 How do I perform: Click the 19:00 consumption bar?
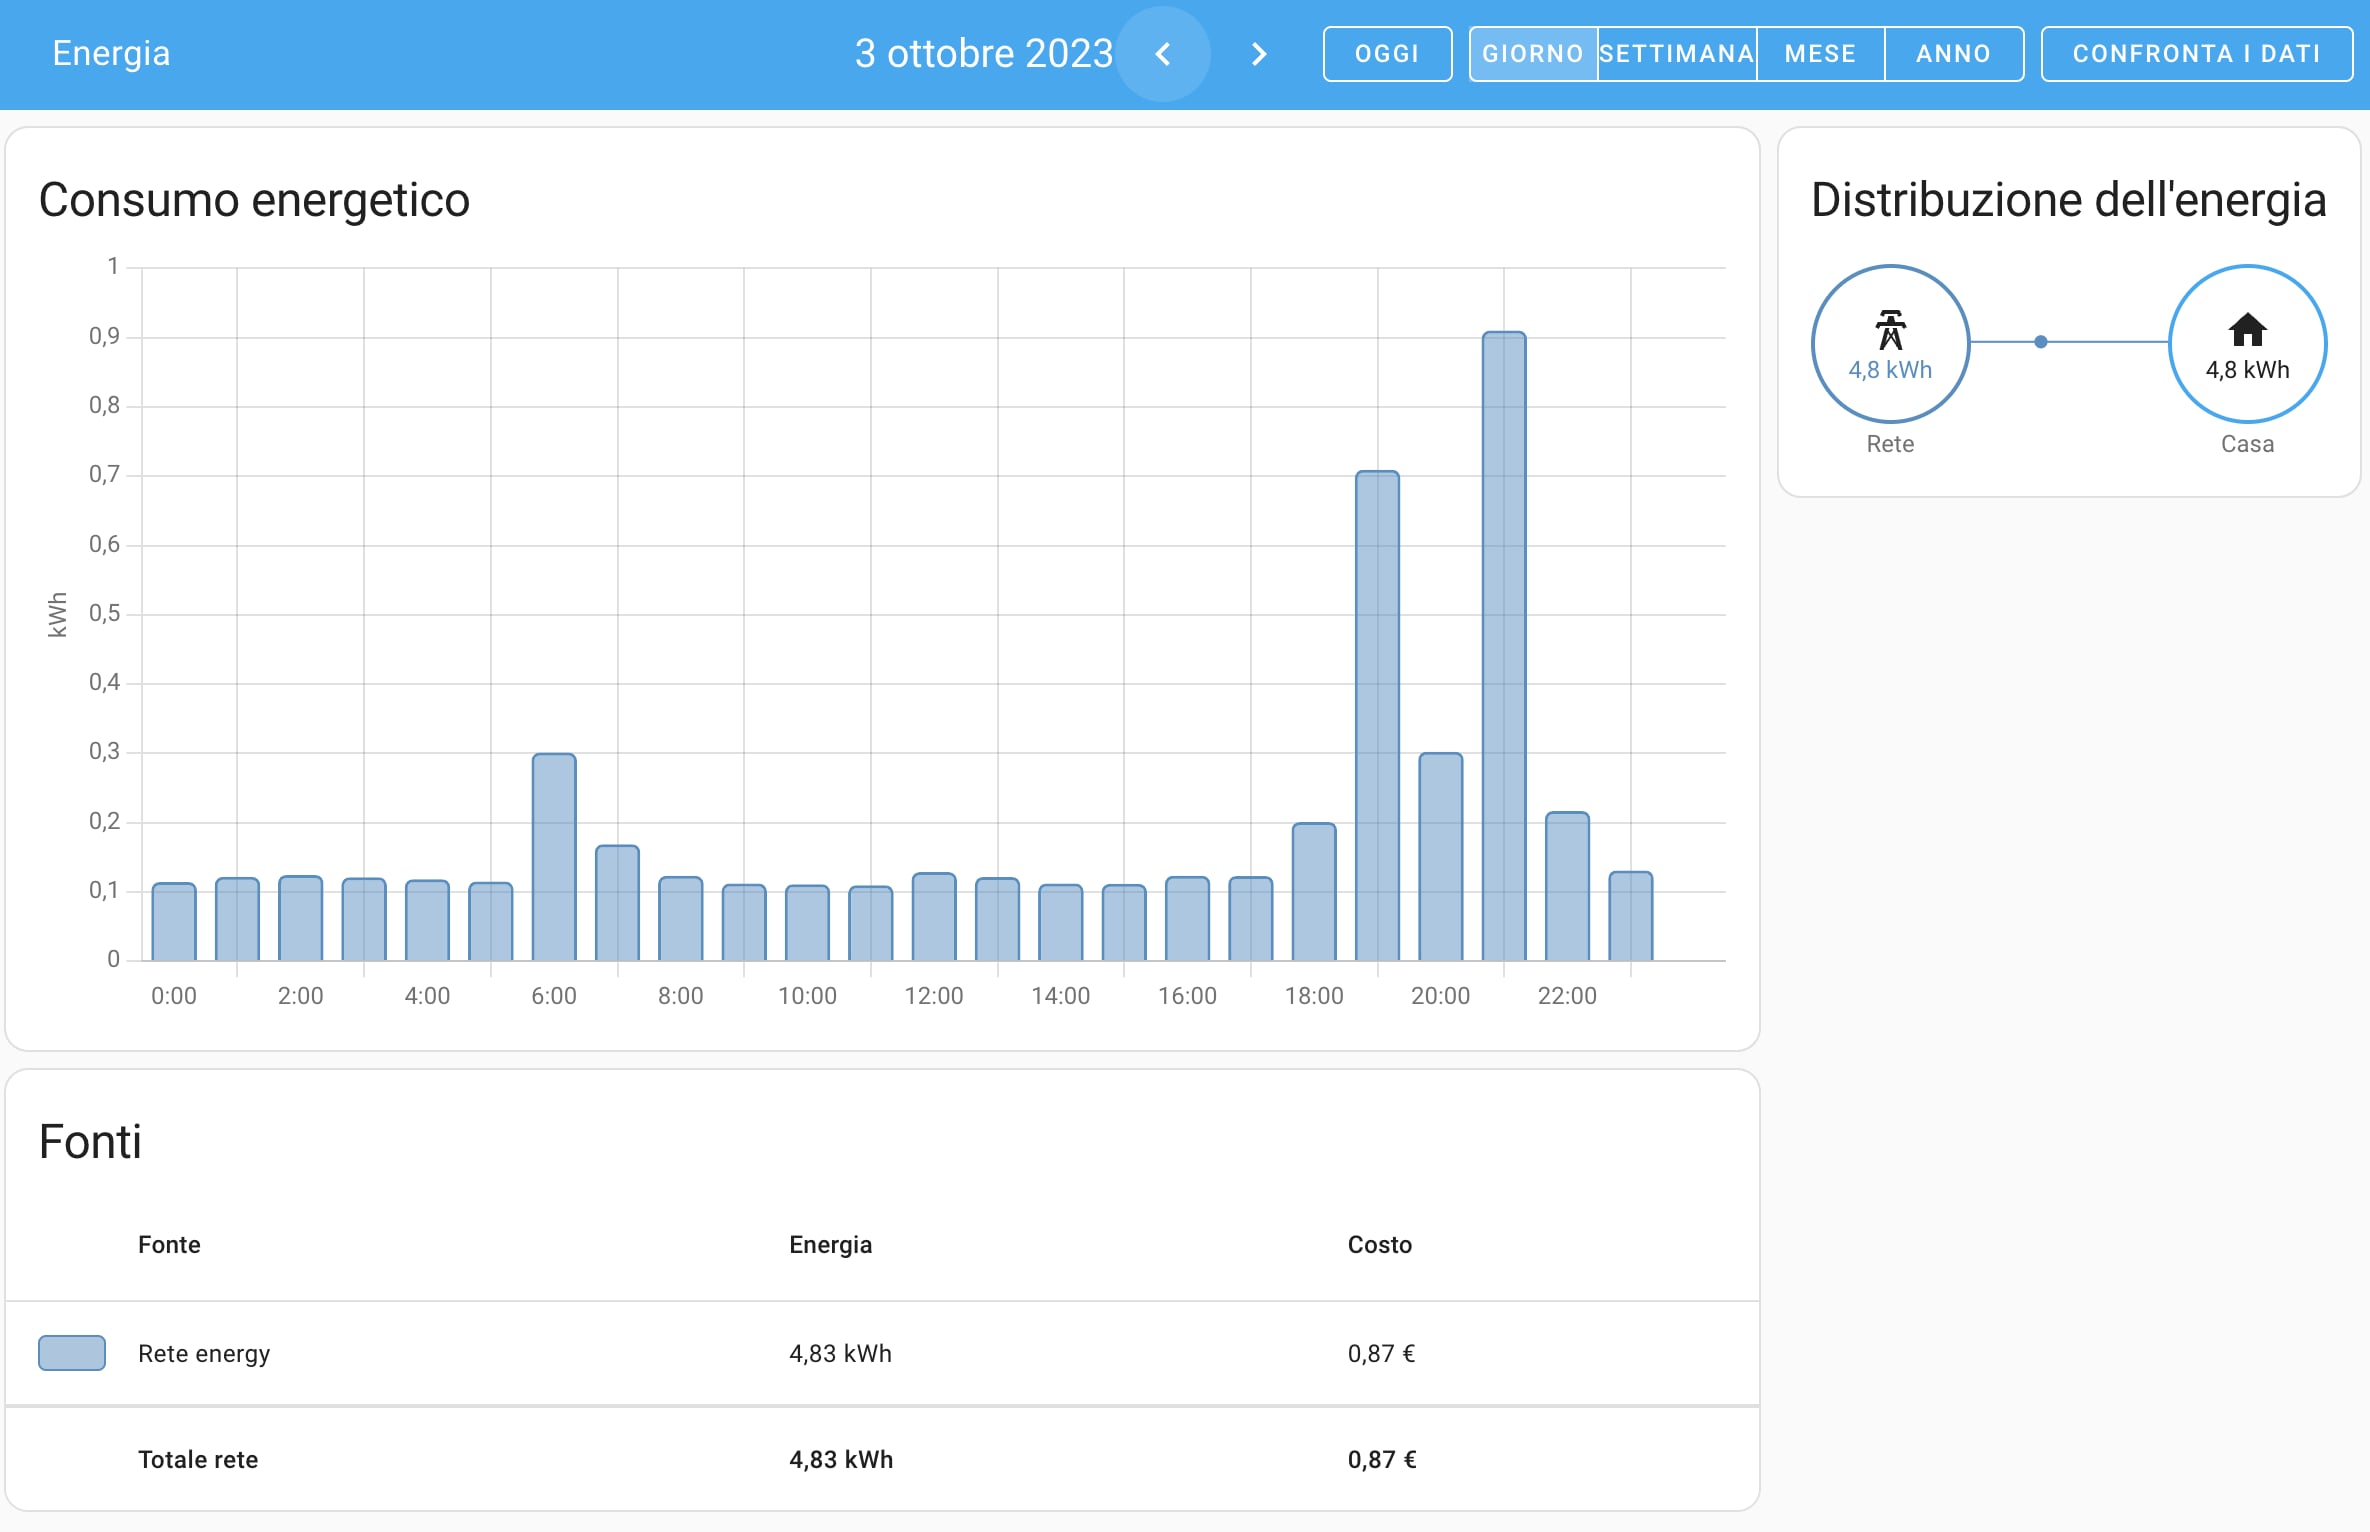coord(1377,716)
